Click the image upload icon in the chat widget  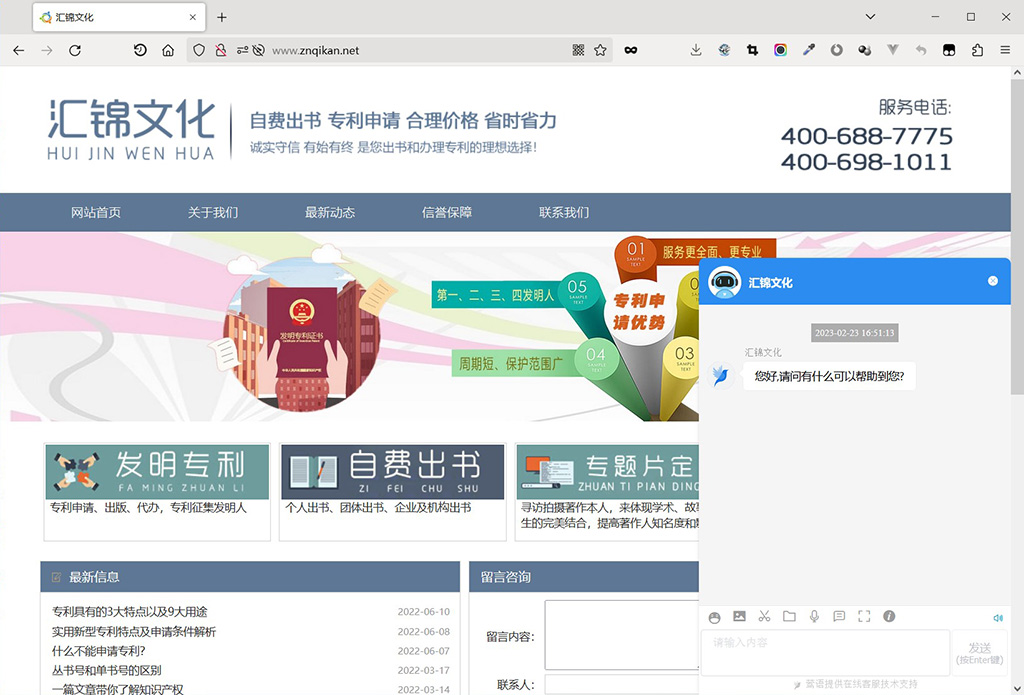tap(740, 616)
